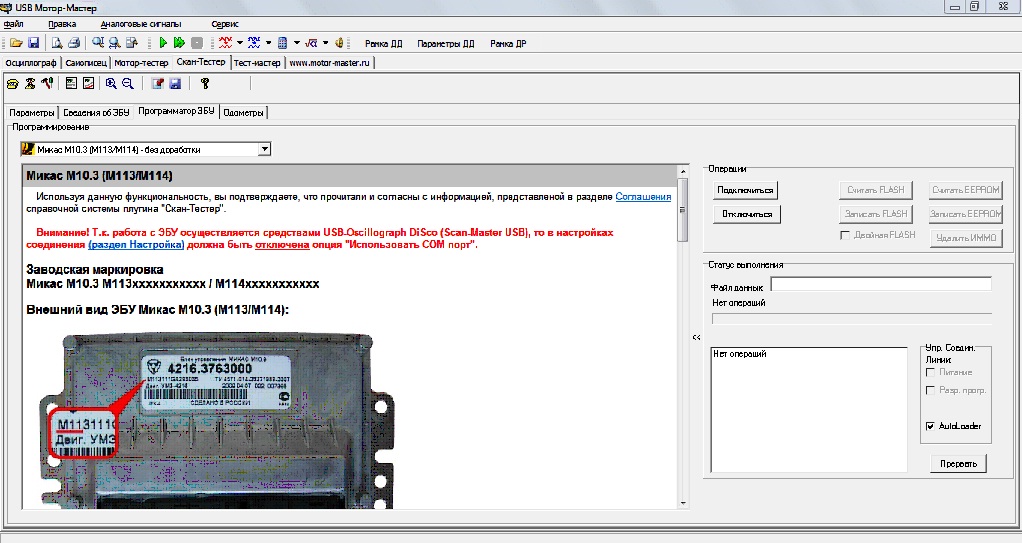Image resolution: width=1022 pixels, height=543 pixels.
Task: Open the Соглашения hyperlink
Action: pos(643,197)
